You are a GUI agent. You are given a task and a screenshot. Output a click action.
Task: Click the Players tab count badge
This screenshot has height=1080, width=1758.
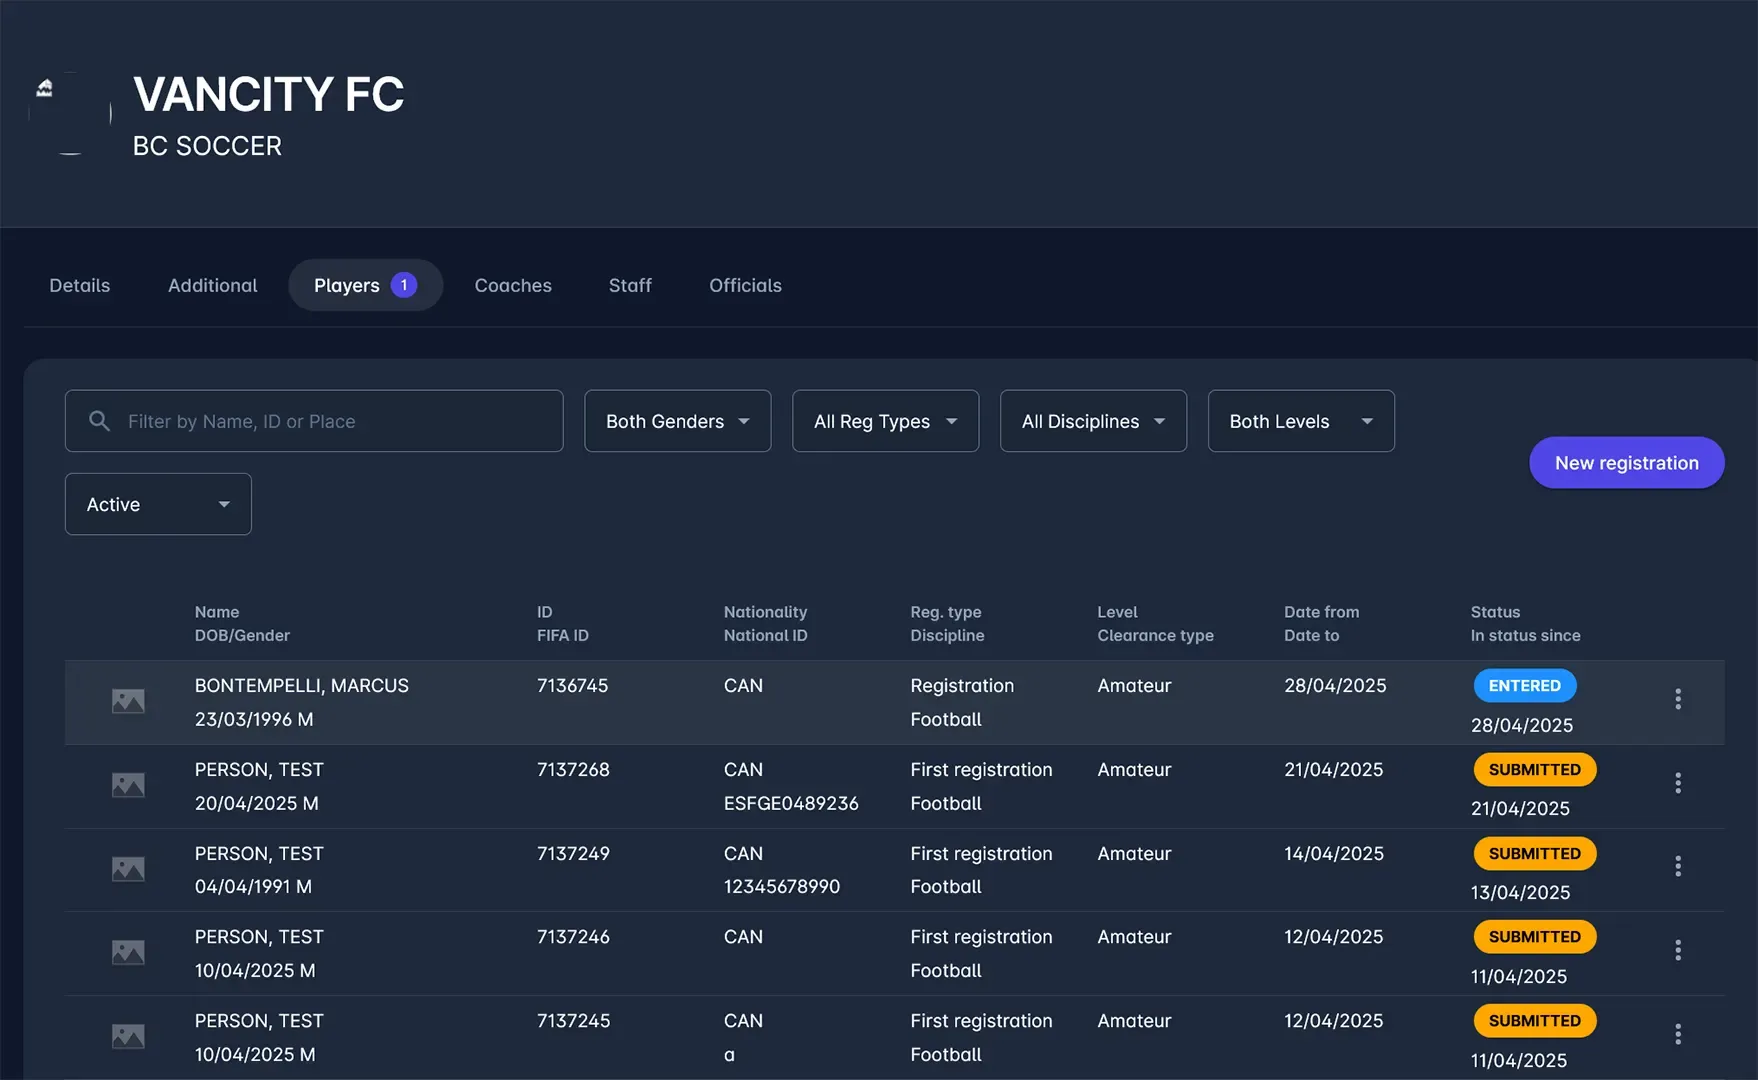point(404,285)
